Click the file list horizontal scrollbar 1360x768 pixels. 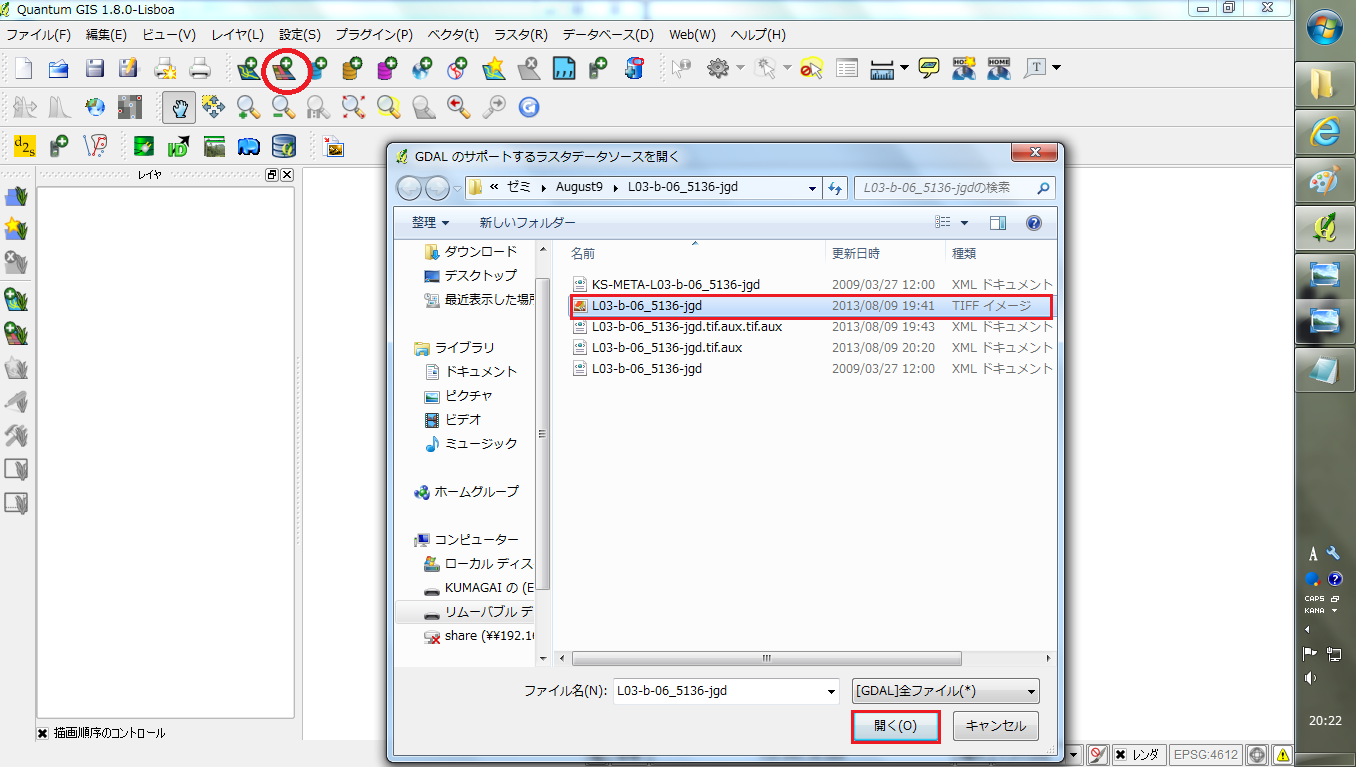tap(767, 659)
